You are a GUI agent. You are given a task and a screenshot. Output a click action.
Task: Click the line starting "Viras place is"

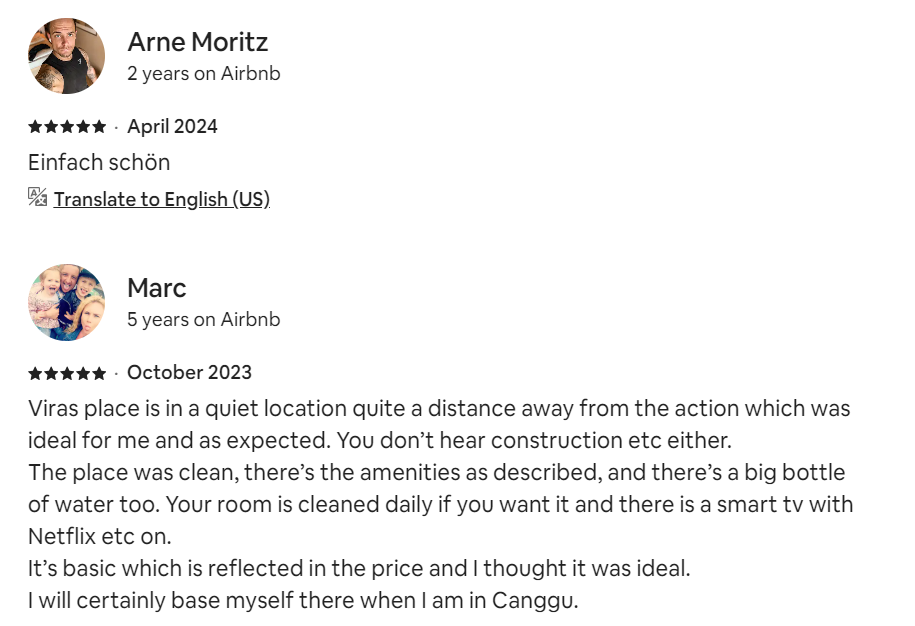coord(438,409)
